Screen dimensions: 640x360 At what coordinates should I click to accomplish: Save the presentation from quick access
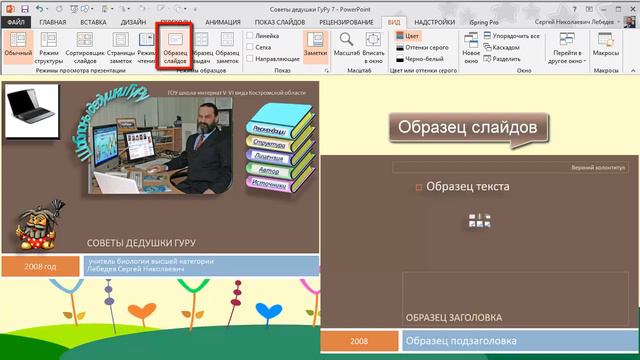(24, 9)
